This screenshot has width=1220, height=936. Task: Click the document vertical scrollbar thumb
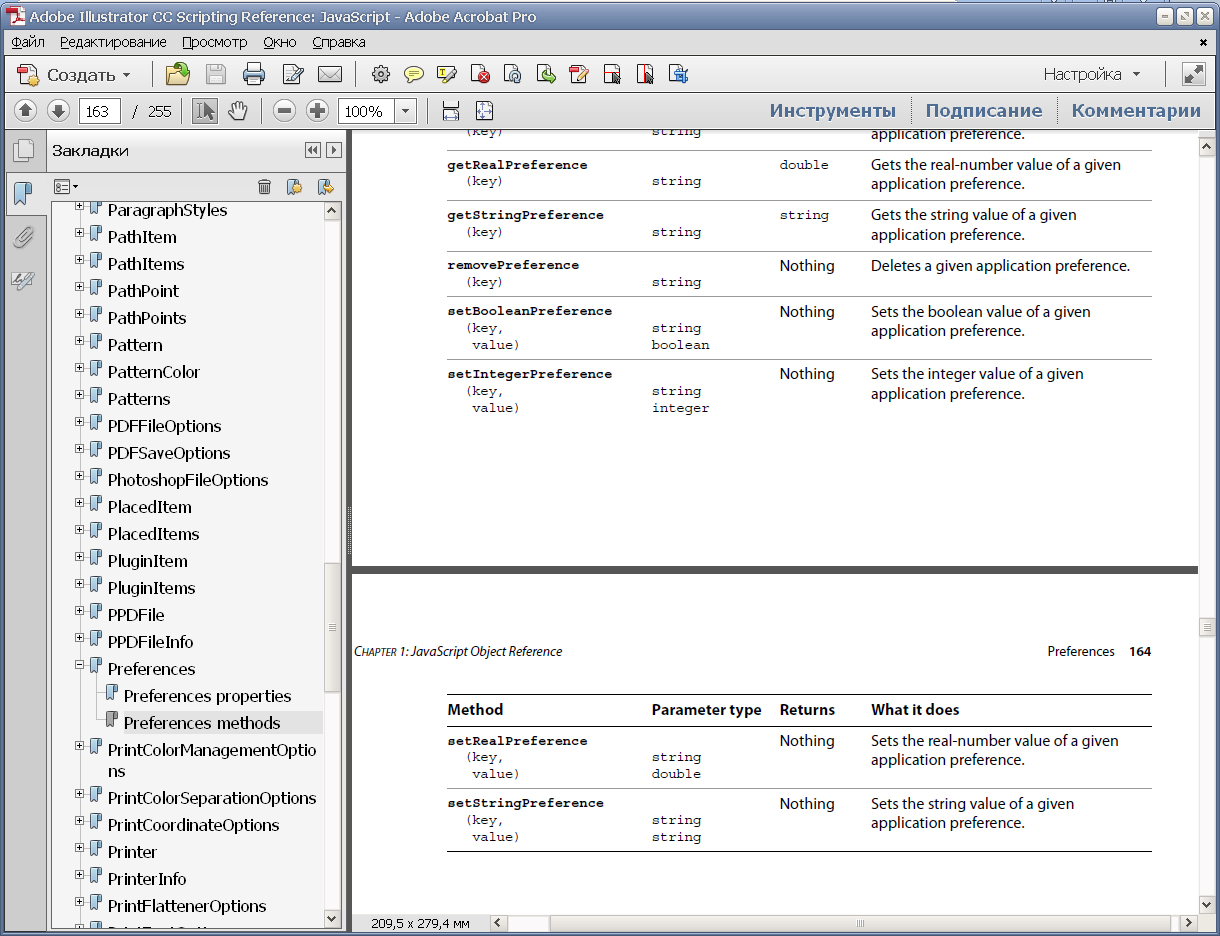tap(1208, 627)
